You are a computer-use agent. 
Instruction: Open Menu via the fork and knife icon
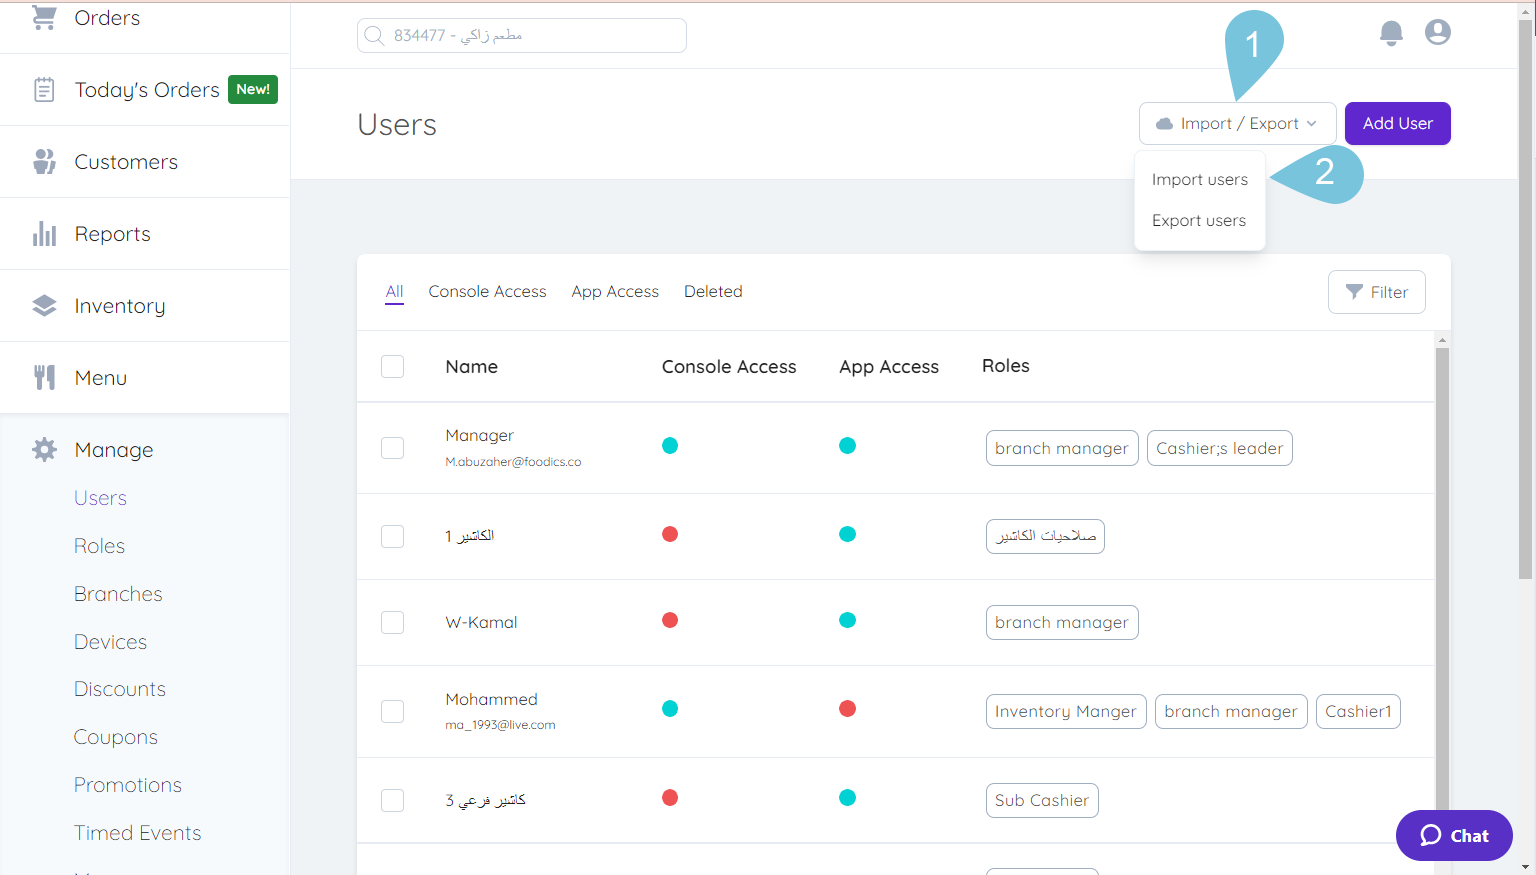point(44,377)
